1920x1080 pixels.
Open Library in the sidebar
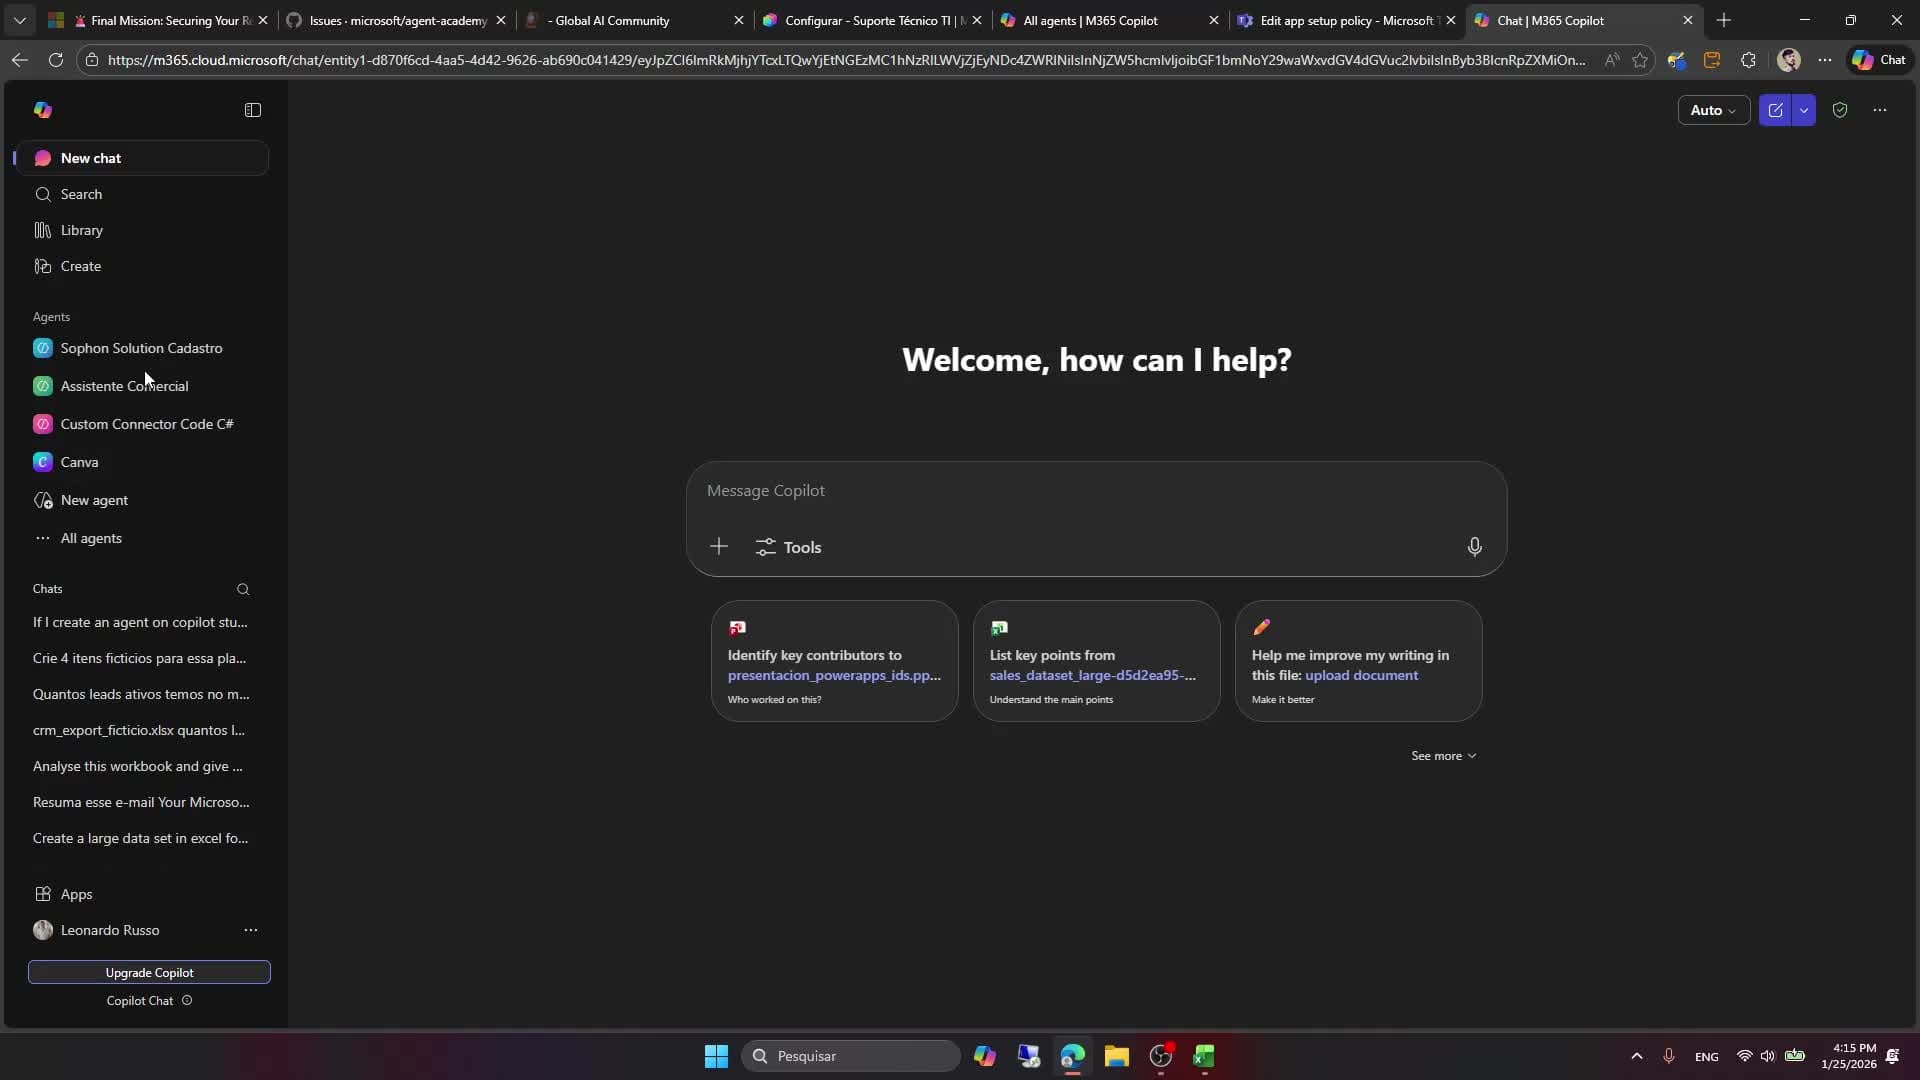tap(81, 230)
